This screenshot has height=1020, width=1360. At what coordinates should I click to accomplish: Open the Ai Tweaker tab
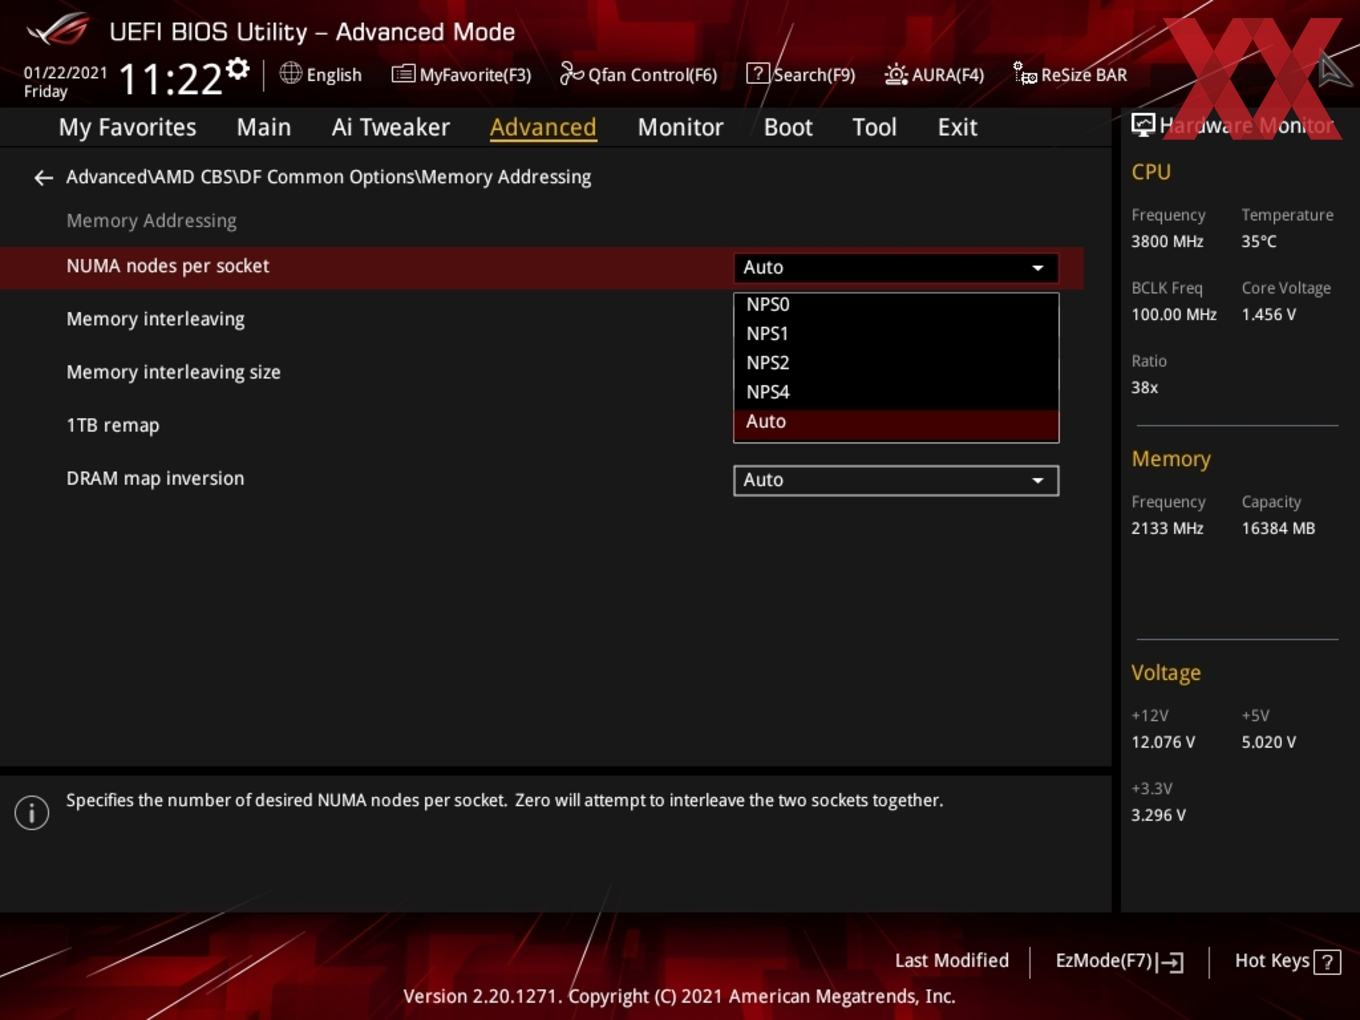tap(391, 127)
